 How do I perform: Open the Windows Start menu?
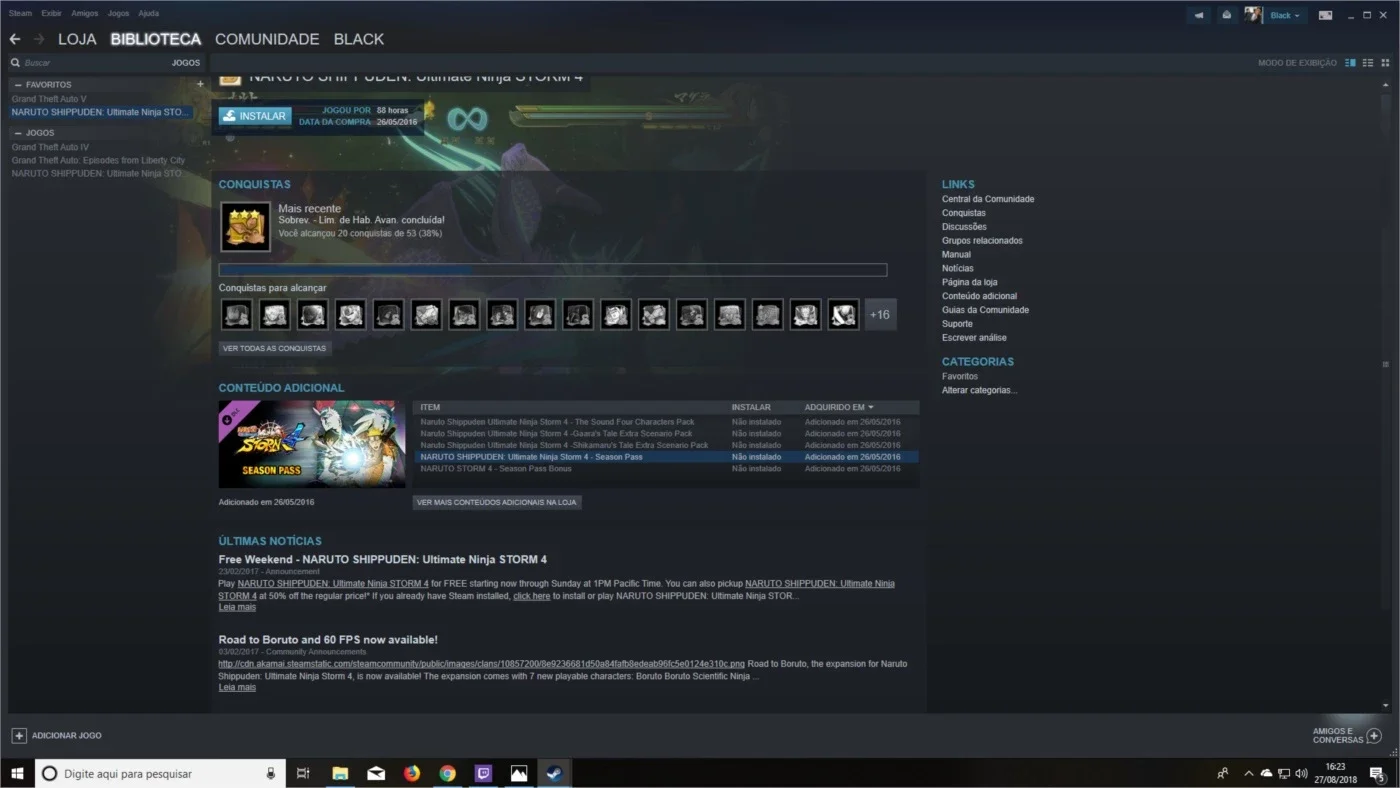coord(17,773)
